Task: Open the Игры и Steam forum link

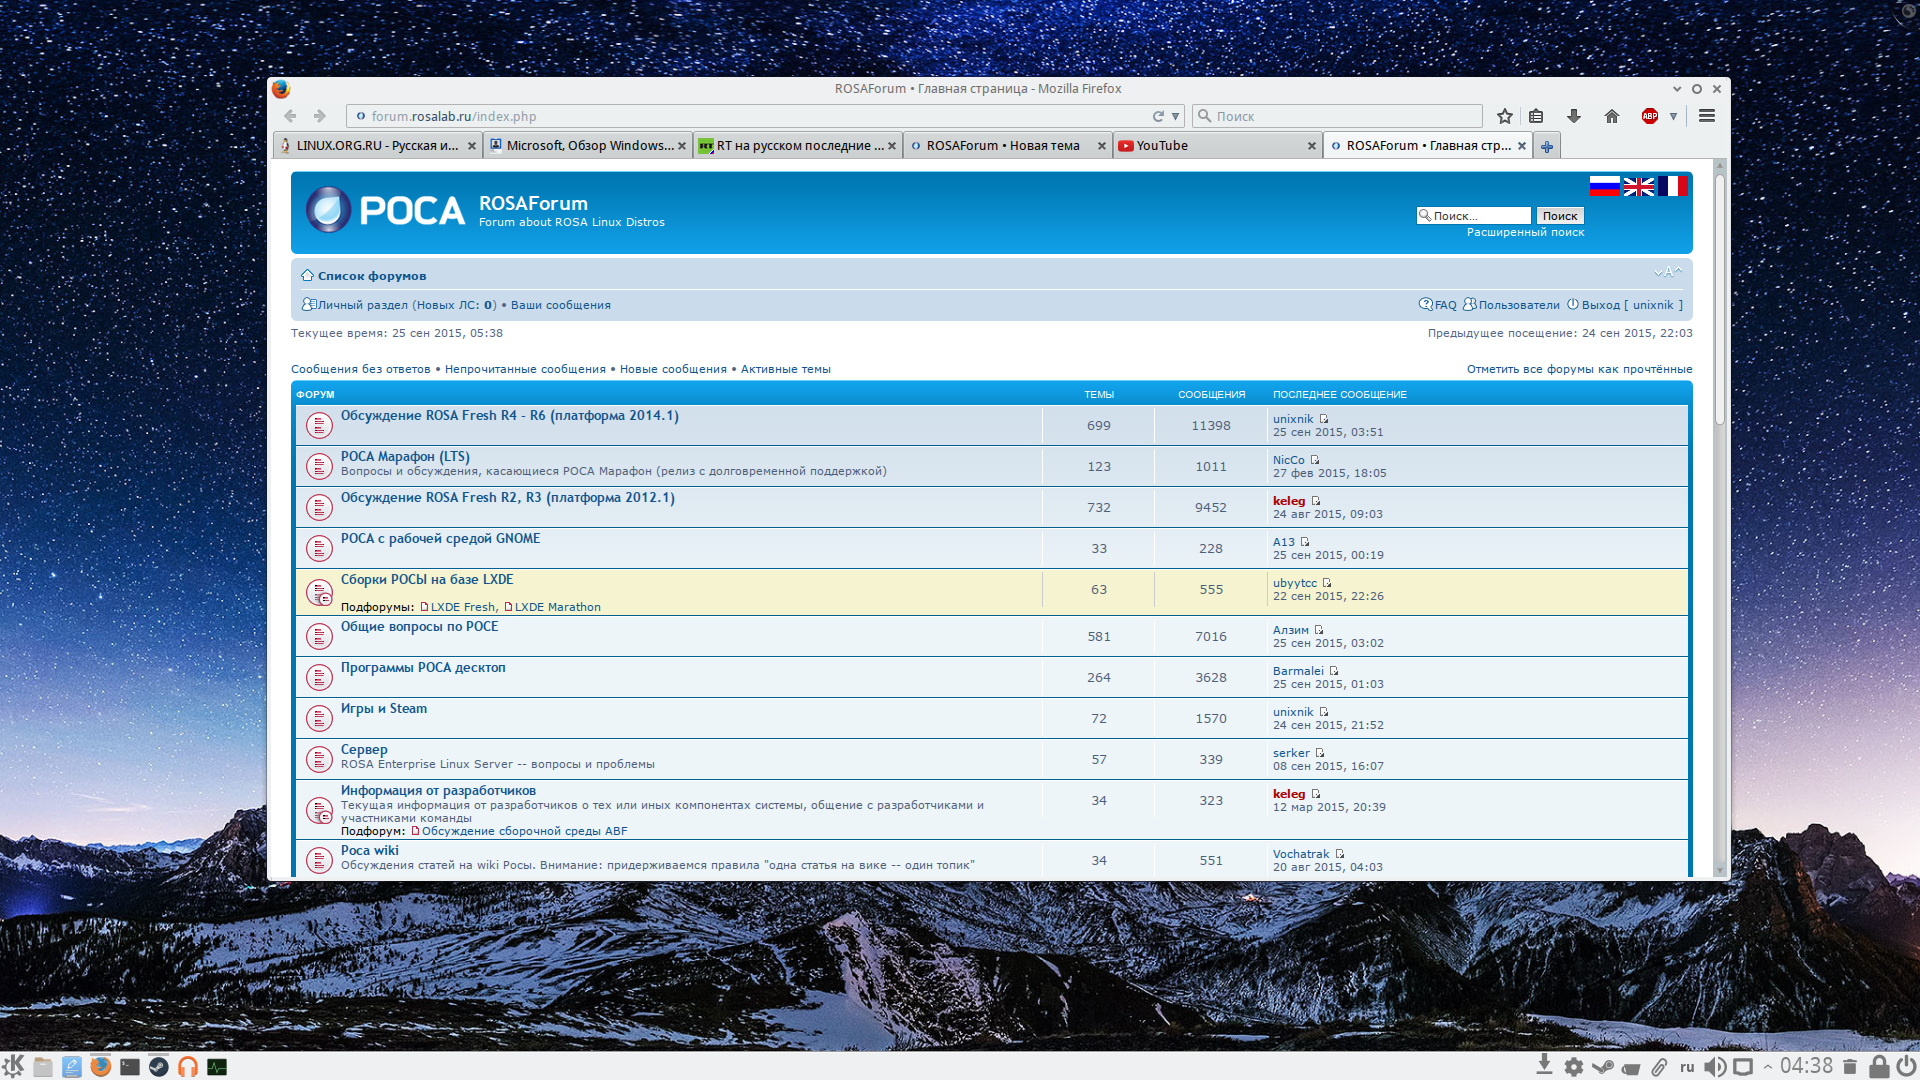Action: 383,708
